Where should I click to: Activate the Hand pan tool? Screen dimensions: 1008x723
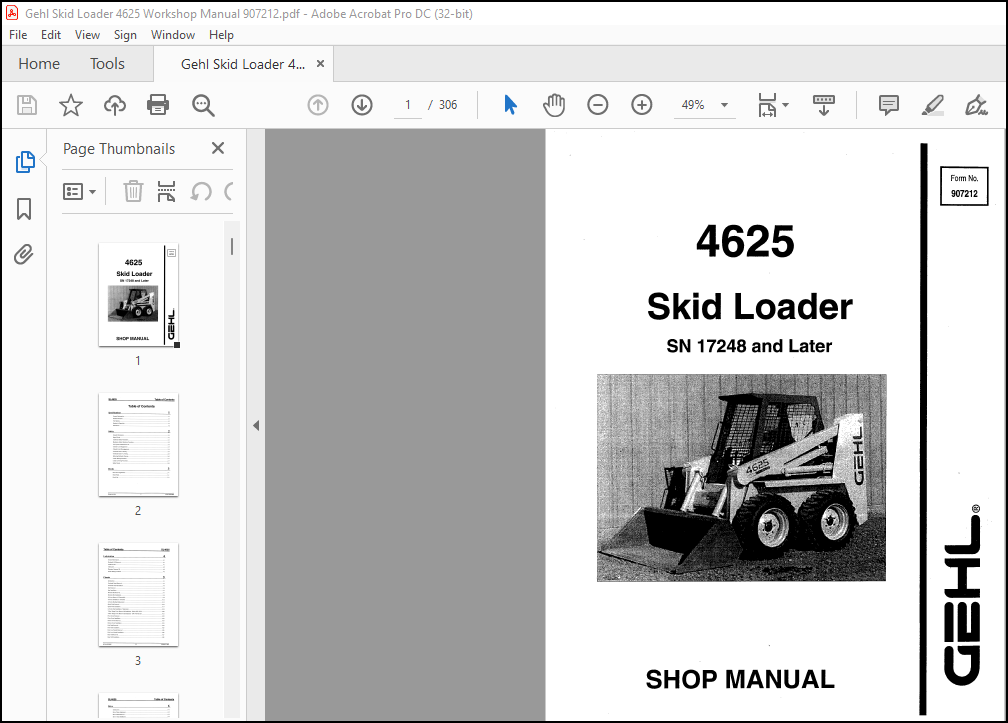click(x=554, y=105)
